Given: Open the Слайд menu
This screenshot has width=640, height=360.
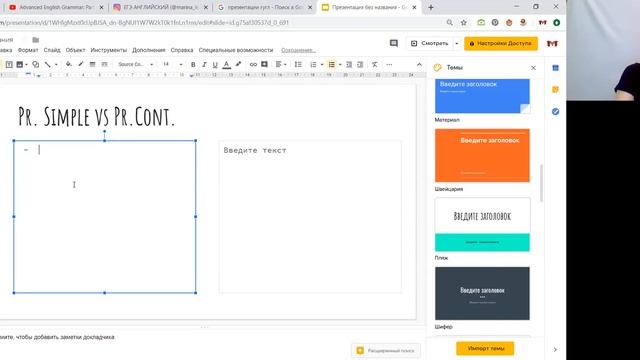Looking at the screenshot, I should coord(52,50).
